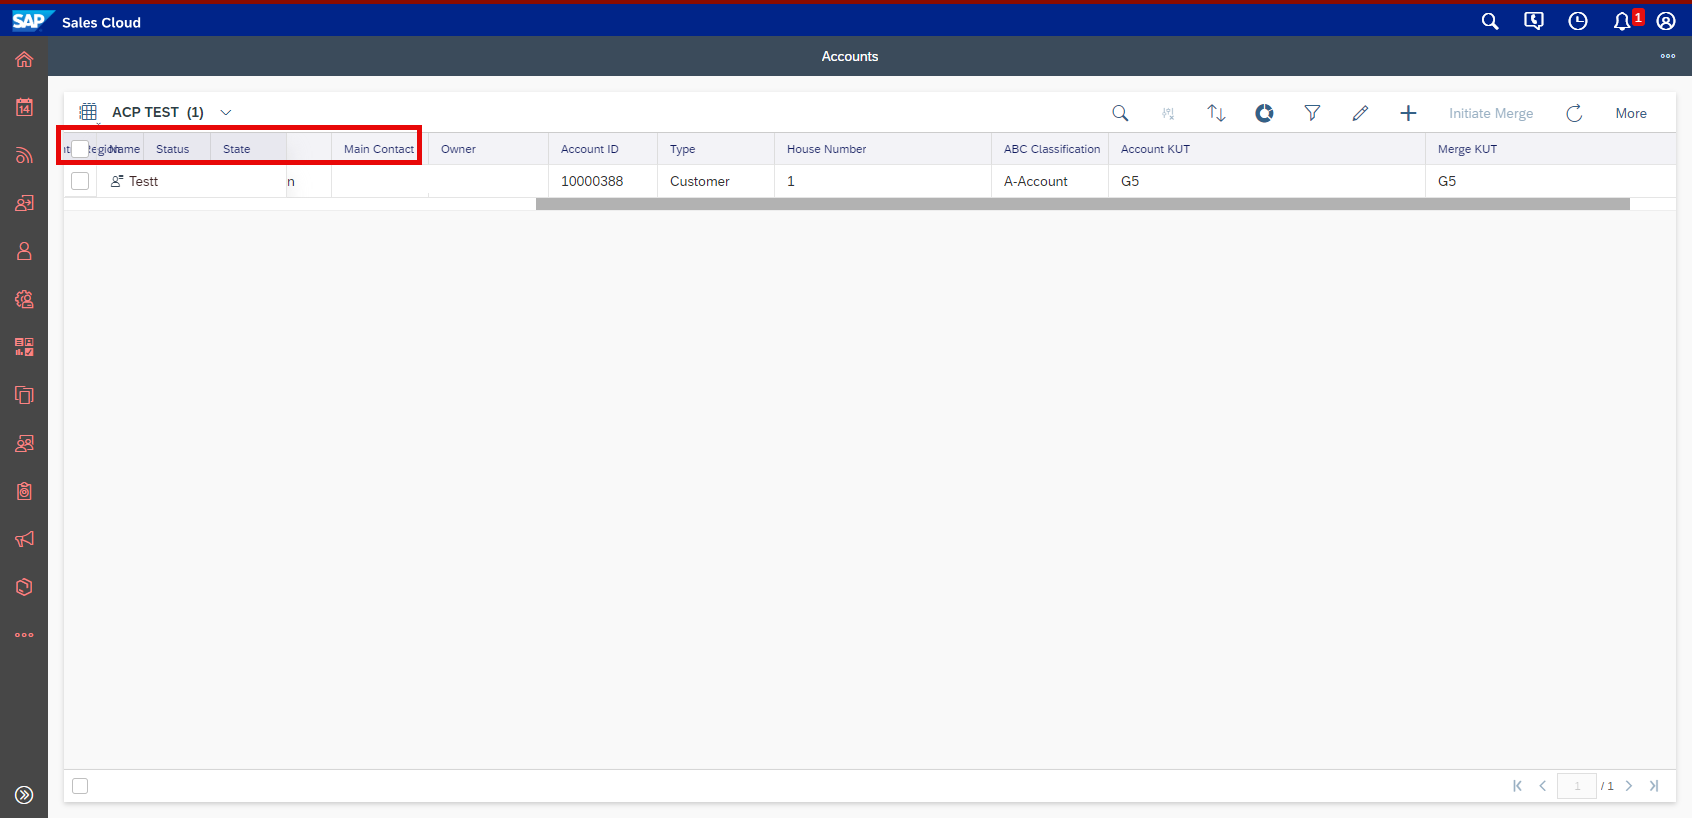Screen dimensions: 1692x818
Task: Click the pencil edit icon
Action: 1360,113
